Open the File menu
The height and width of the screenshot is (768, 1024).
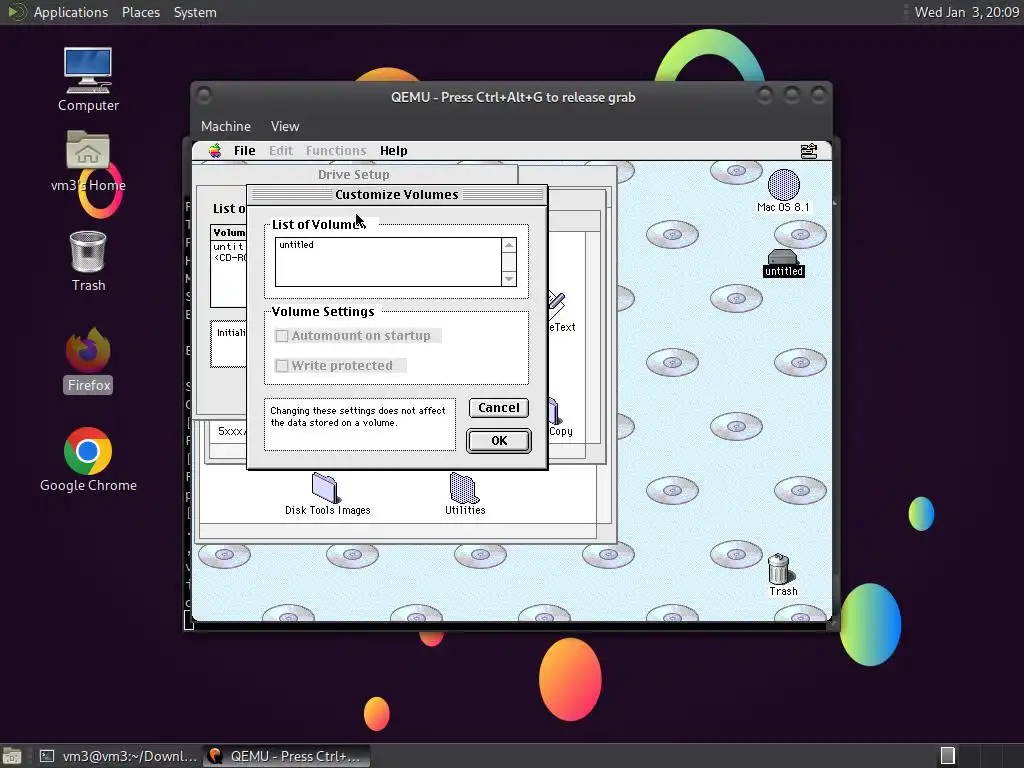[x=244, y=151]
